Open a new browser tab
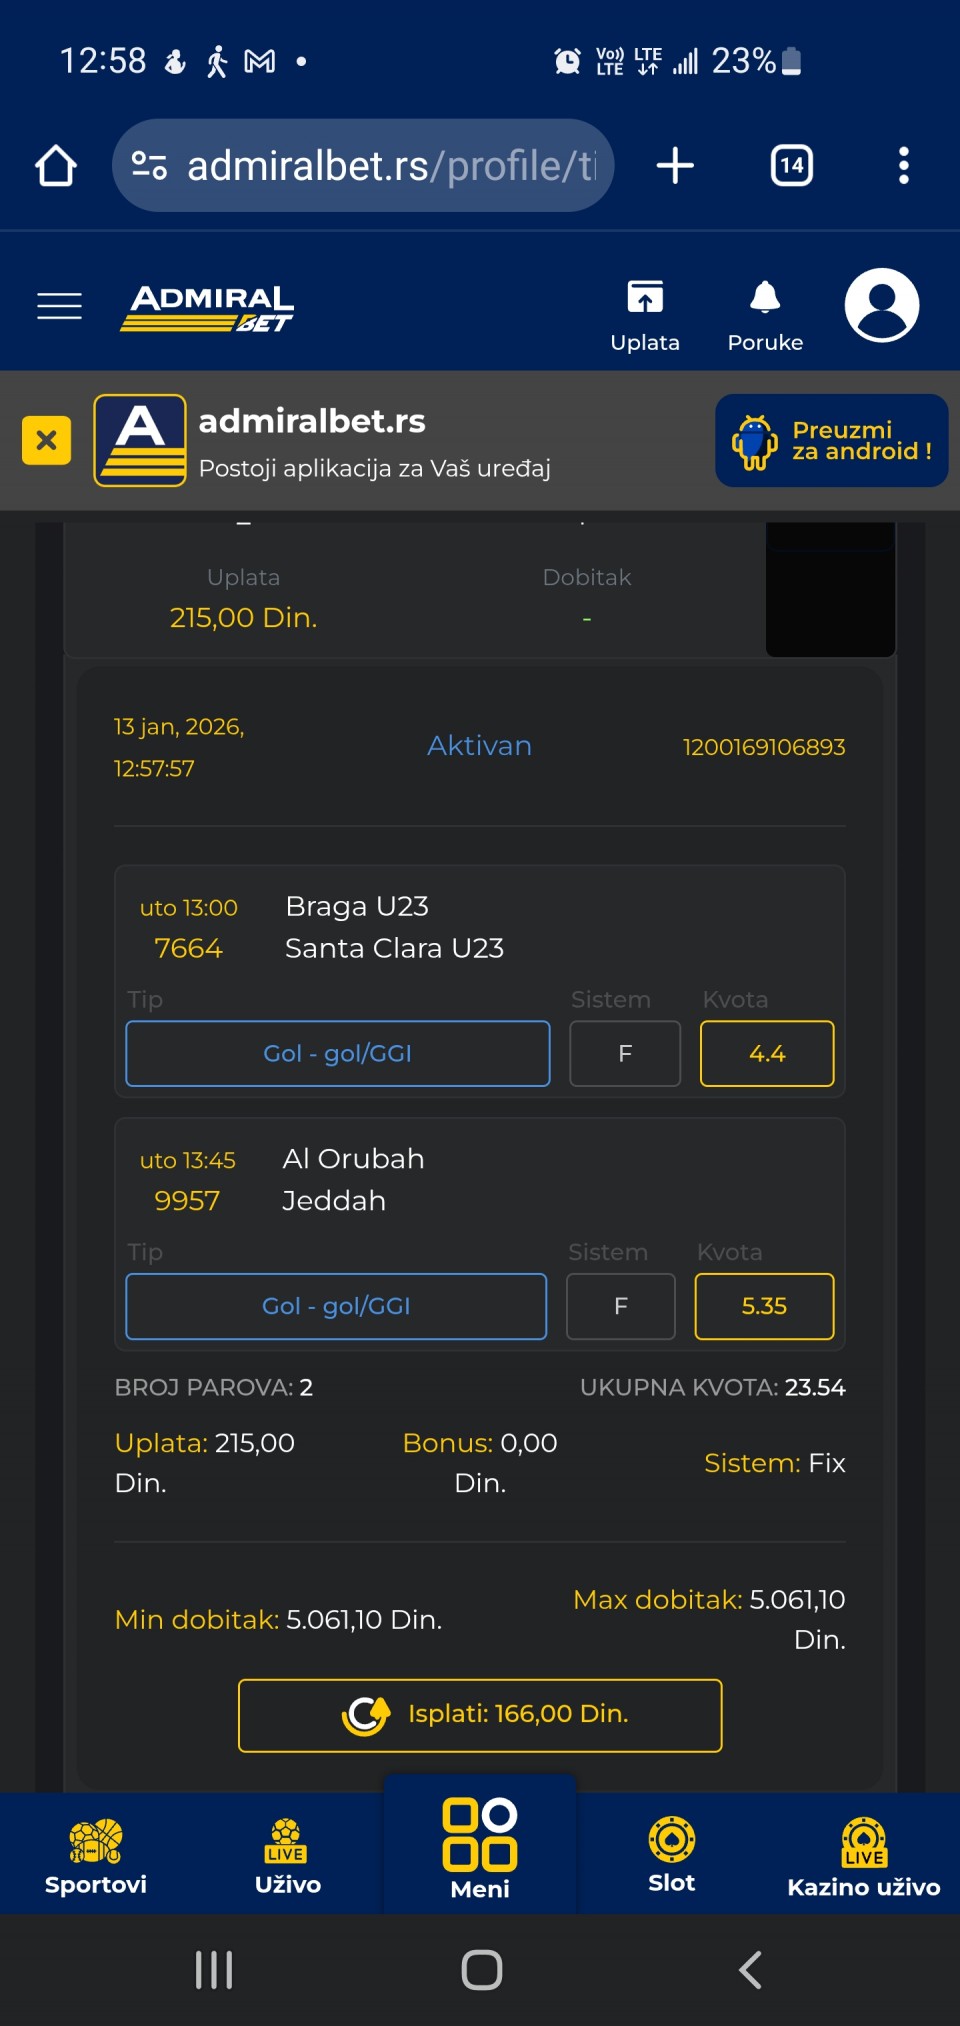Screen dimensions: 960x2026 (675, 166)
